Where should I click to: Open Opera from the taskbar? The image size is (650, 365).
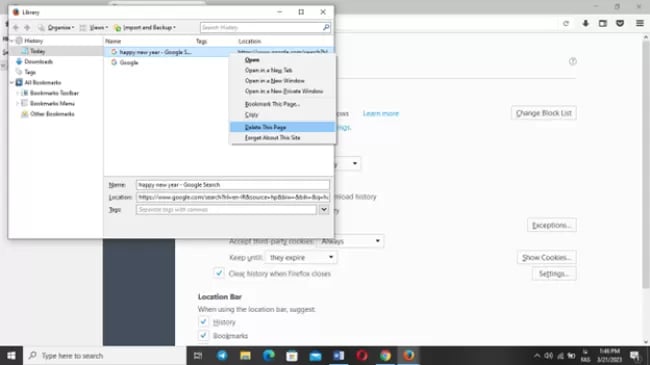click(x=362, y=355)
